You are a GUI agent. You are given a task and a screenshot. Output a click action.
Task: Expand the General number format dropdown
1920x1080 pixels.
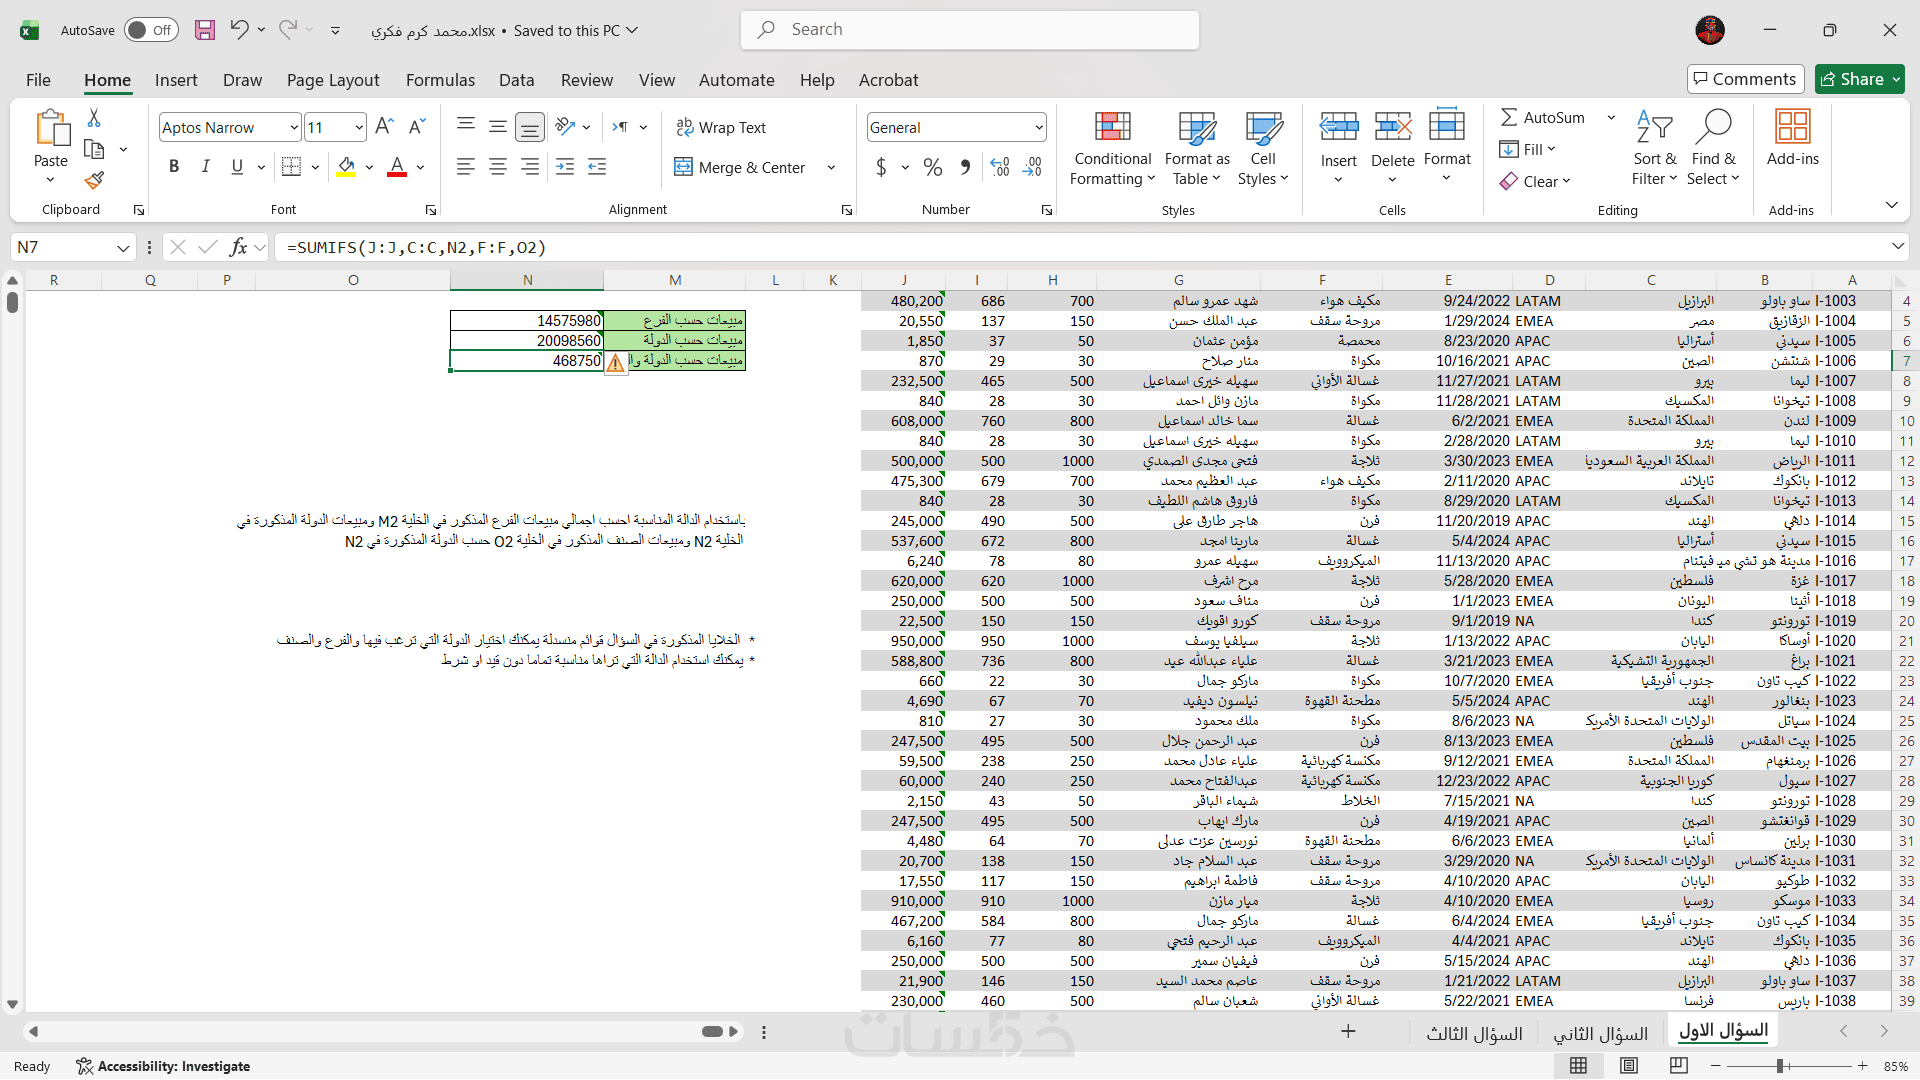1039,127
